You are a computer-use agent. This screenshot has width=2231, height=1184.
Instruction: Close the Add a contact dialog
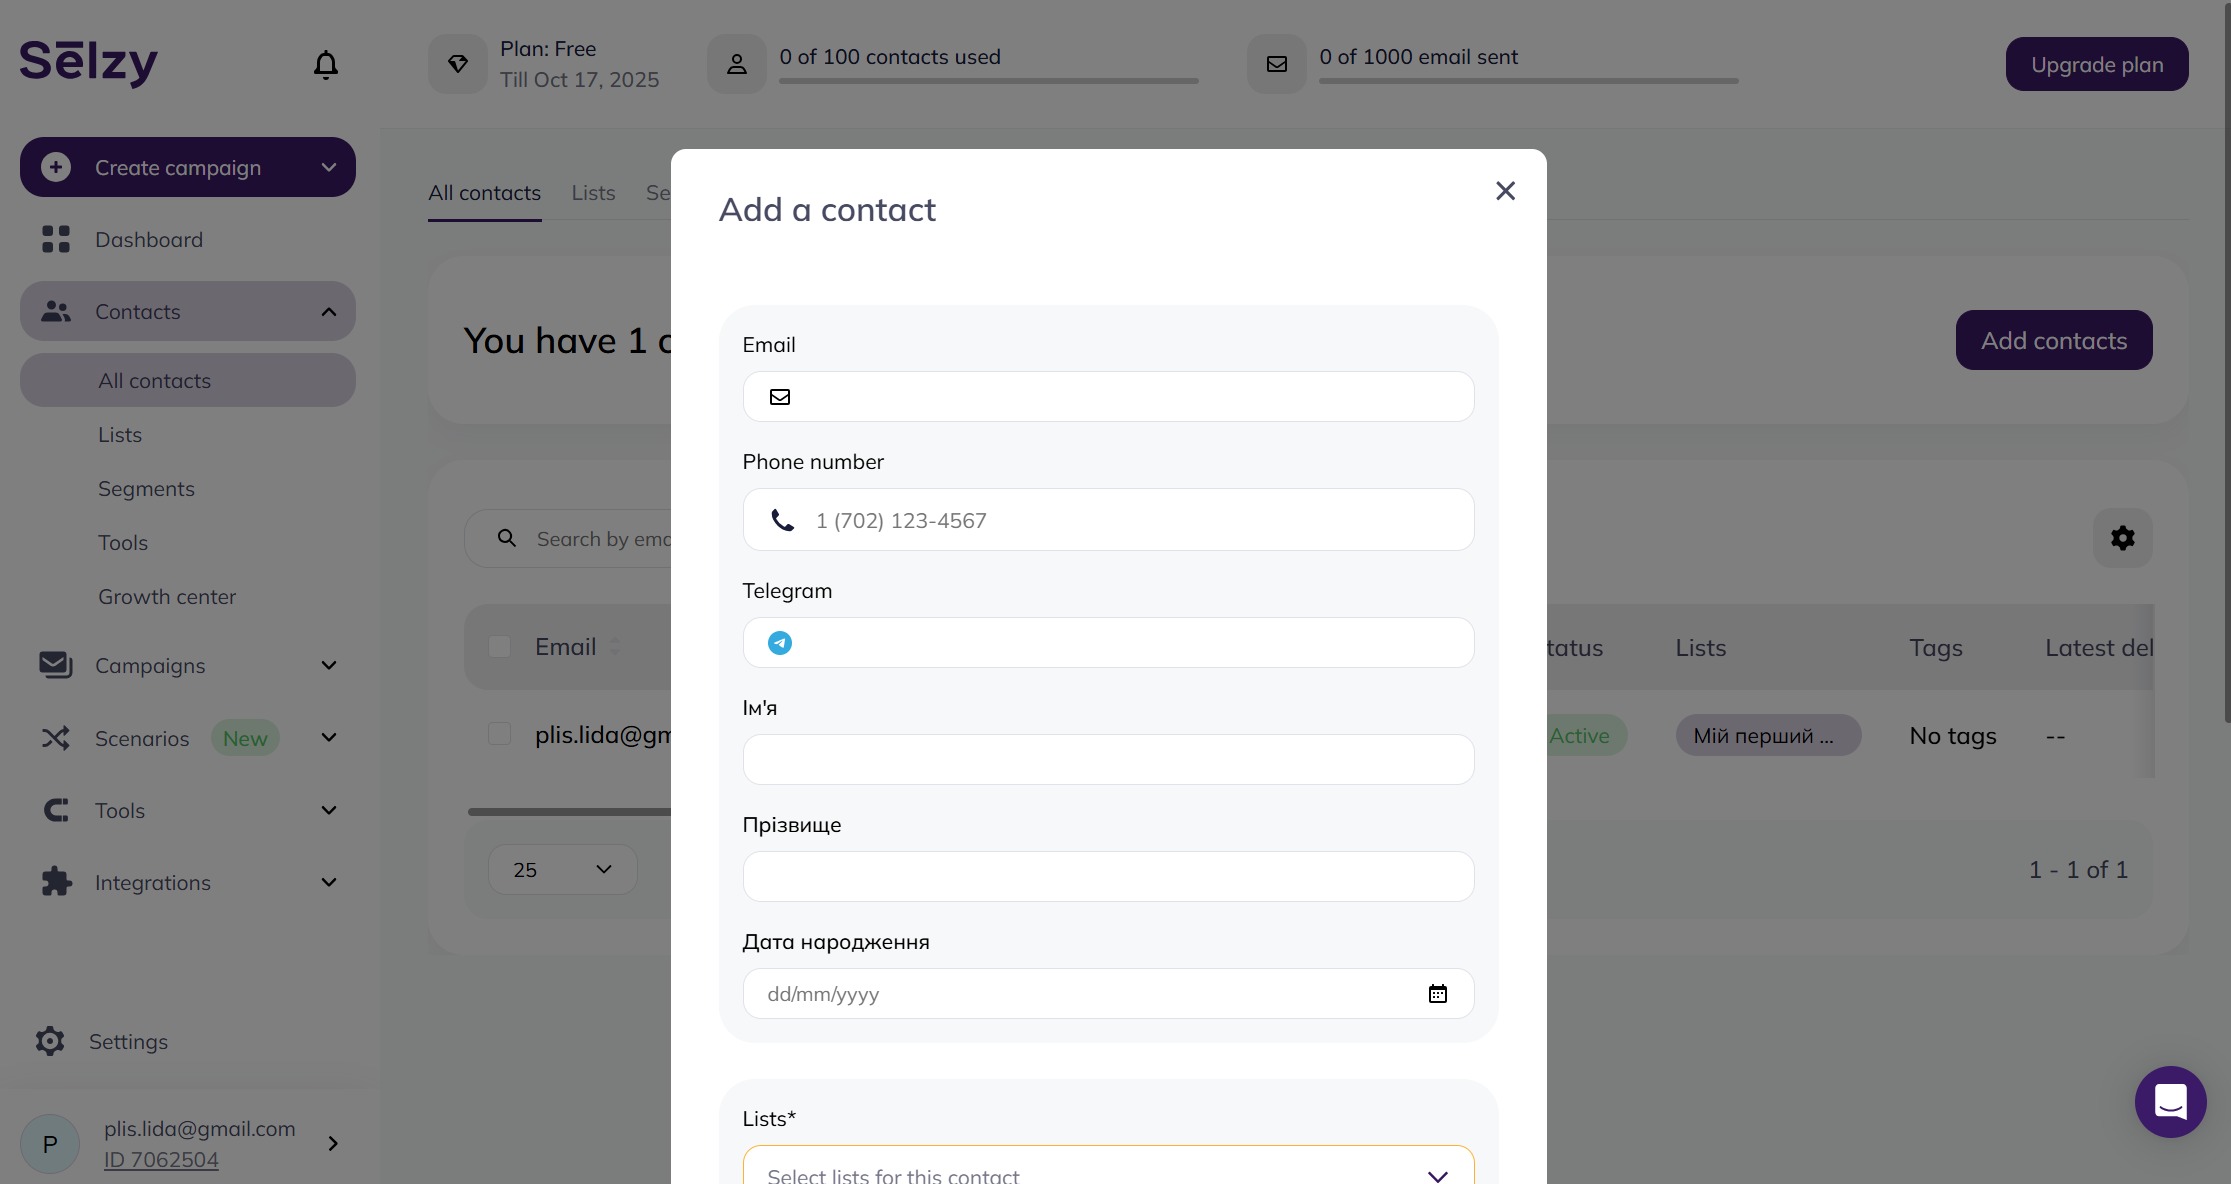tap(1506, 191)
